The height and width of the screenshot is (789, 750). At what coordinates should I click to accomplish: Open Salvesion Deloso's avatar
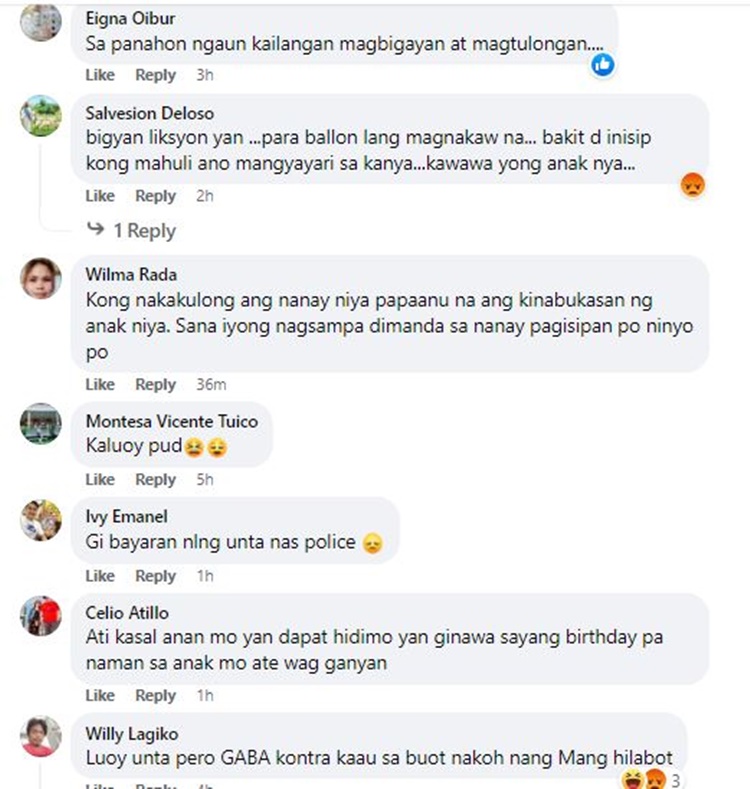pyautogui.click(x=41, y=115)
